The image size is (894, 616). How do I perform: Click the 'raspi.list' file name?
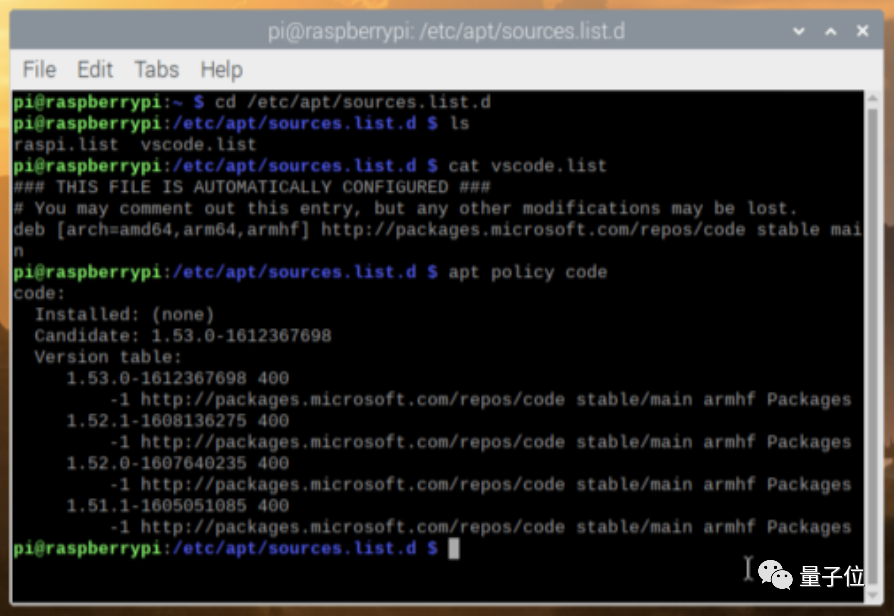click(66, 144)
